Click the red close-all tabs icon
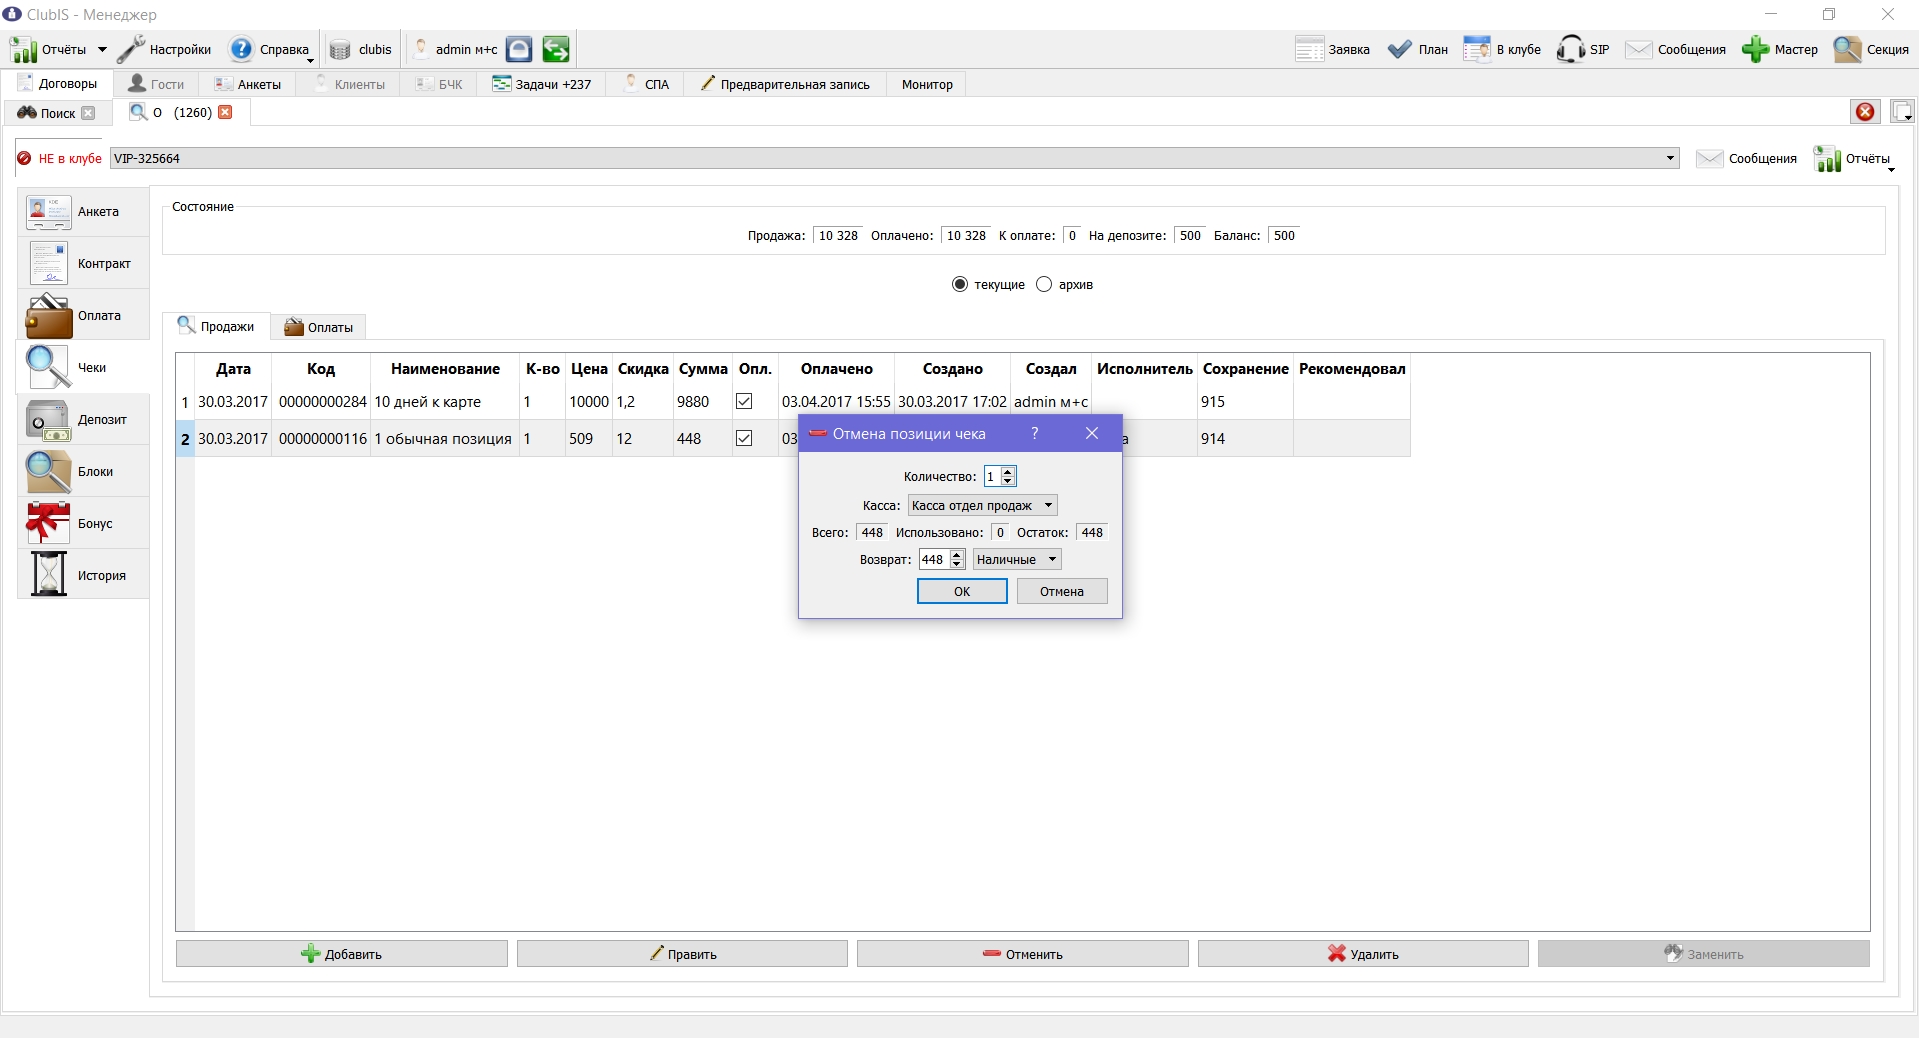 pyautogui.click(x=1865, y=112)
